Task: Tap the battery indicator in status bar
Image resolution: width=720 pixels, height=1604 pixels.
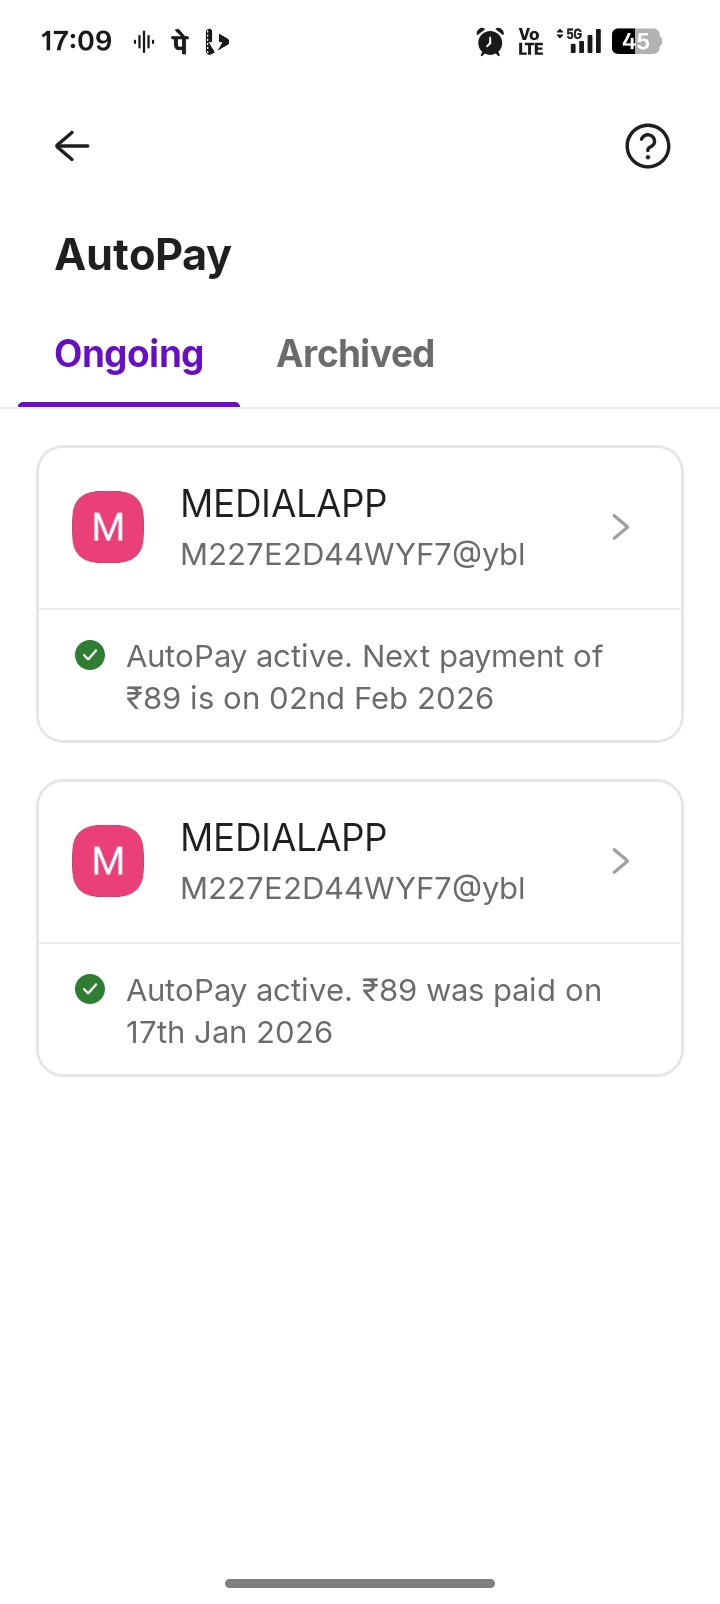Action: coord(636,42)
